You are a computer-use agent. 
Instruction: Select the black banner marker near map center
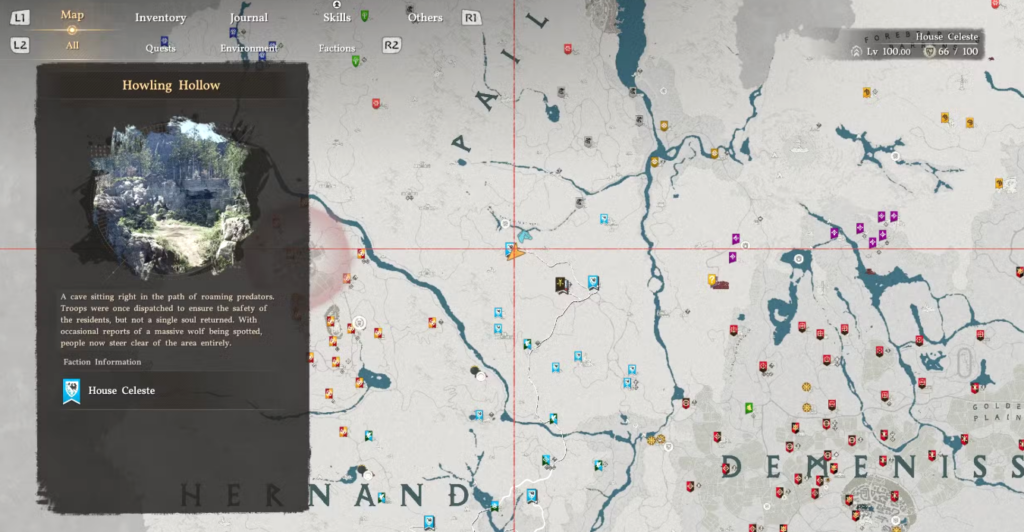(x=562, y=286)
